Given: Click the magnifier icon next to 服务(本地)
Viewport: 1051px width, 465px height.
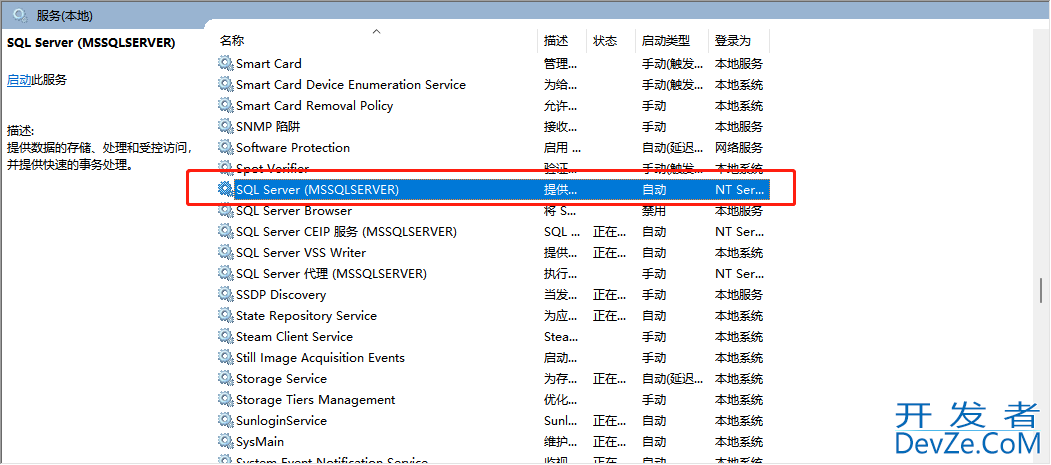Looking at the screenshot, I should coord(21,15).
